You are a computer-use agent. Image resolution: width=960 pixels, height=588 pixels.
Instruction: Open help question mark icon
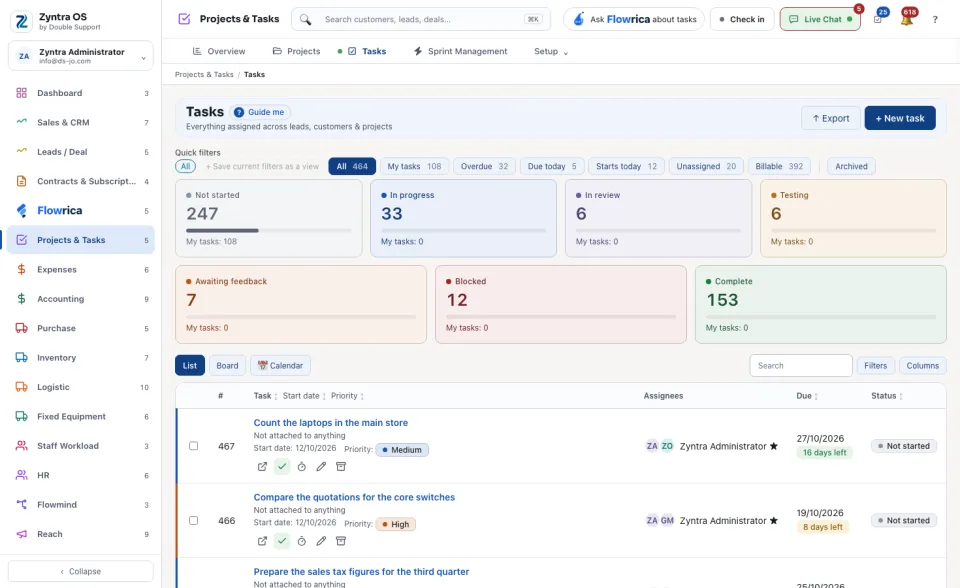(935, 20)
